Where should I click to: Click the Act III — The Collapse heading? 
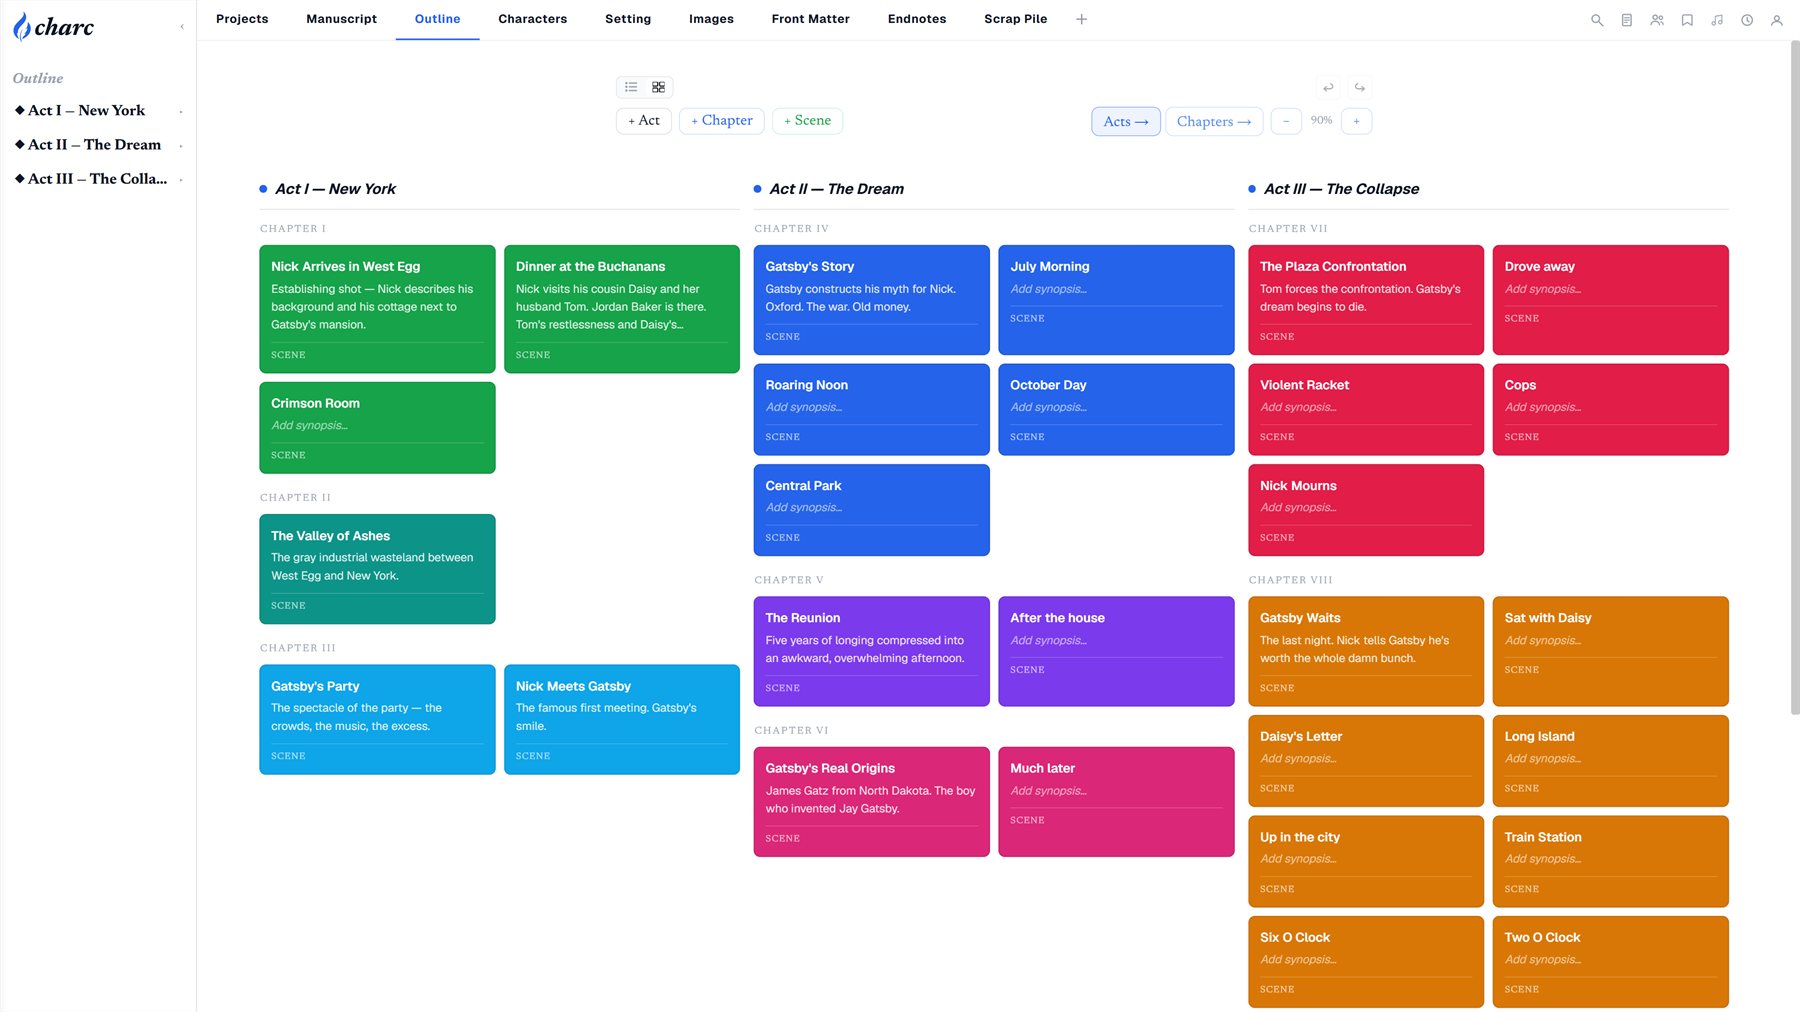point(1341,189)
